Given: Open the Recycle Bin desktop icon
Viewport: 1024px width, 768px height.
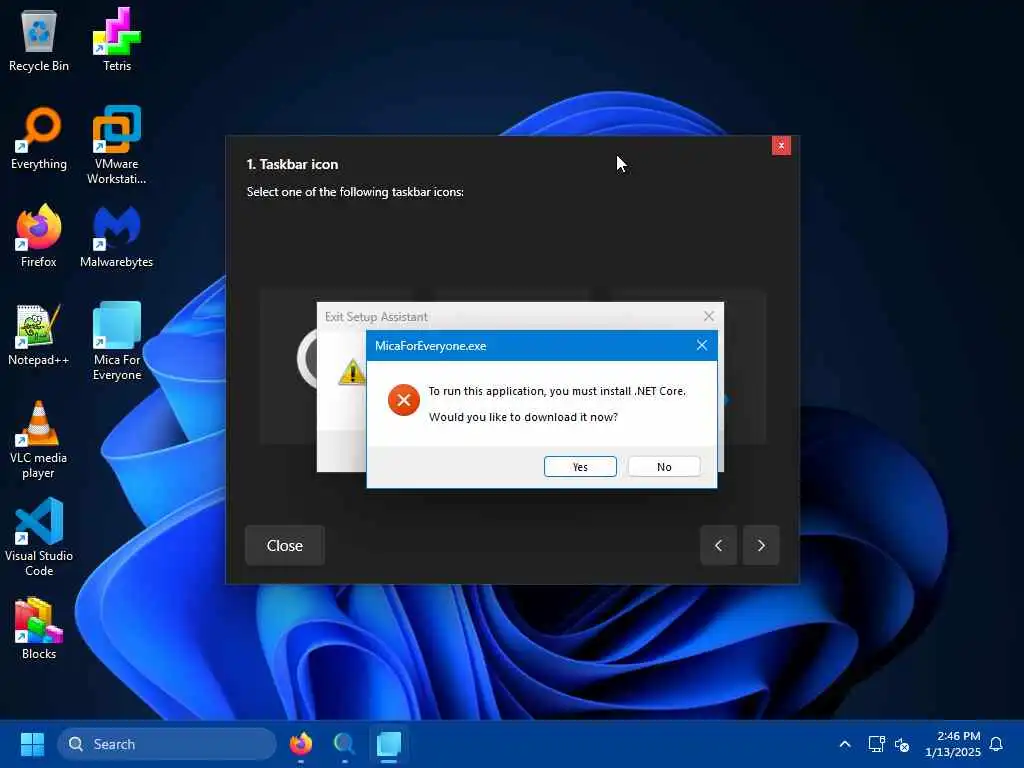Looking at the screenshot, I should tap(39, 40).
